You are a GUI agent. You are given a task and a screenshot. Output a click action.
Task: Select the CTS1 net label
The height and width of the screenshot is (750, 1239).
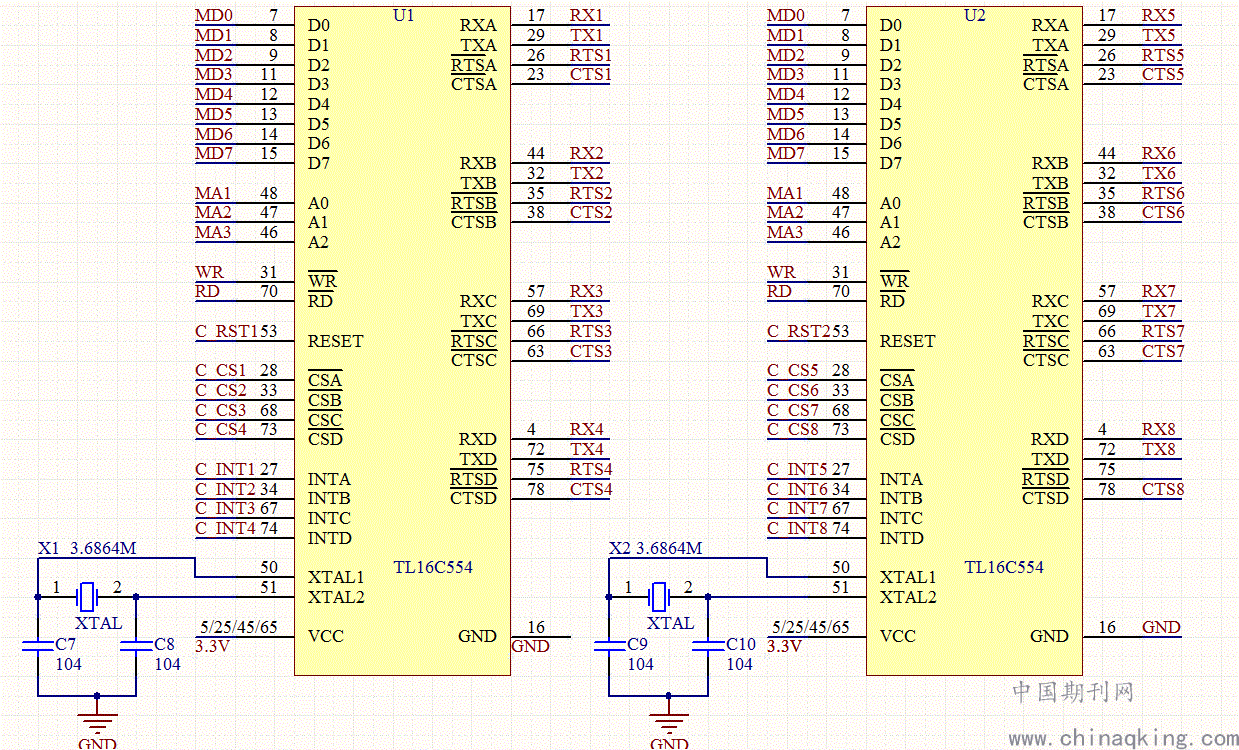591,74
